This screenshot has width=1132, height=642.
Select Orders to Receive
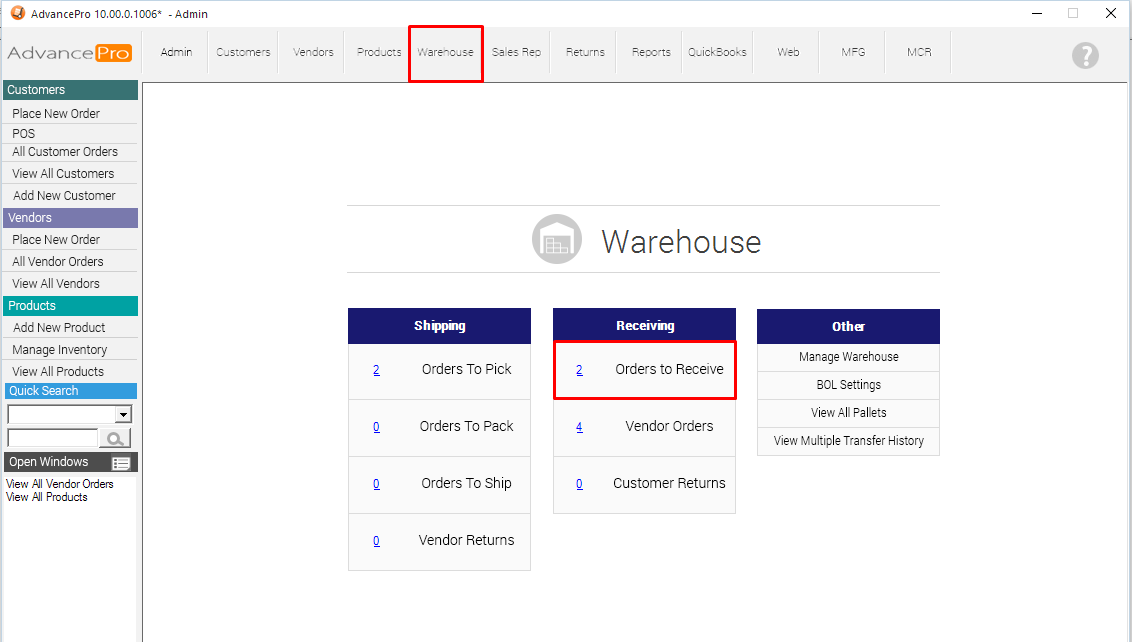[669, 369]
